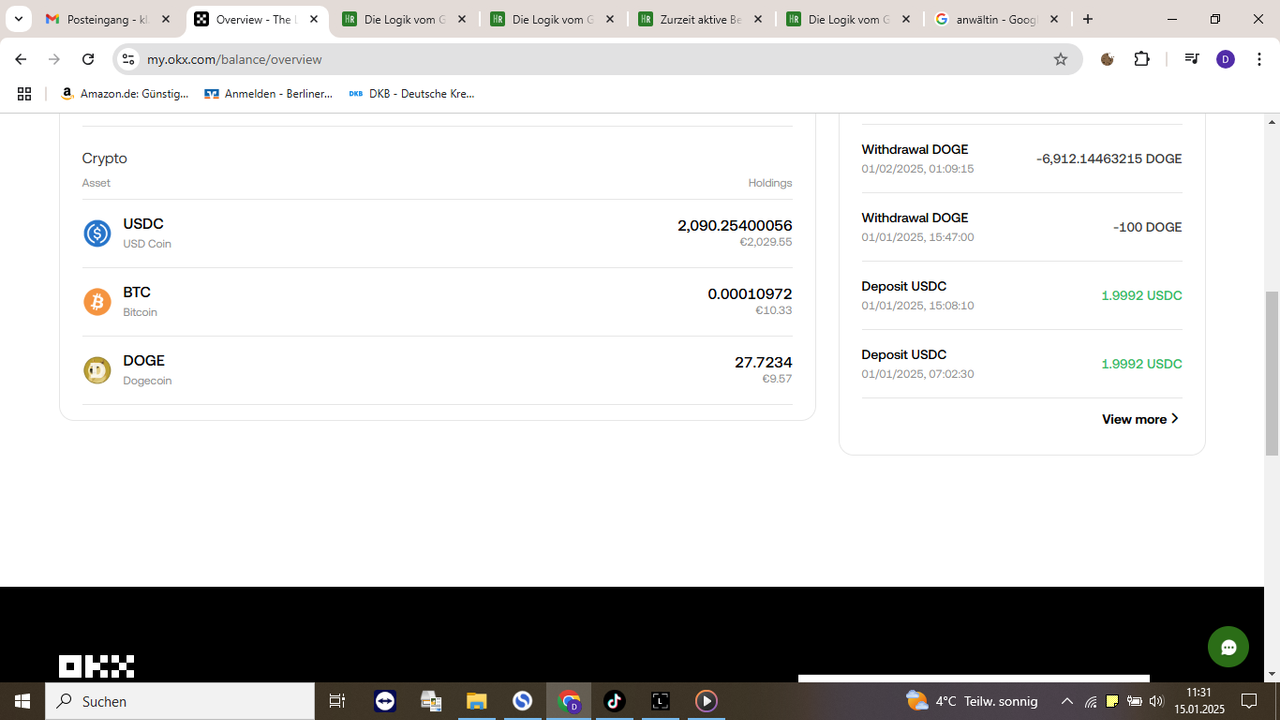Open the Chrome profile avatar D

[x=1226, y=59]
